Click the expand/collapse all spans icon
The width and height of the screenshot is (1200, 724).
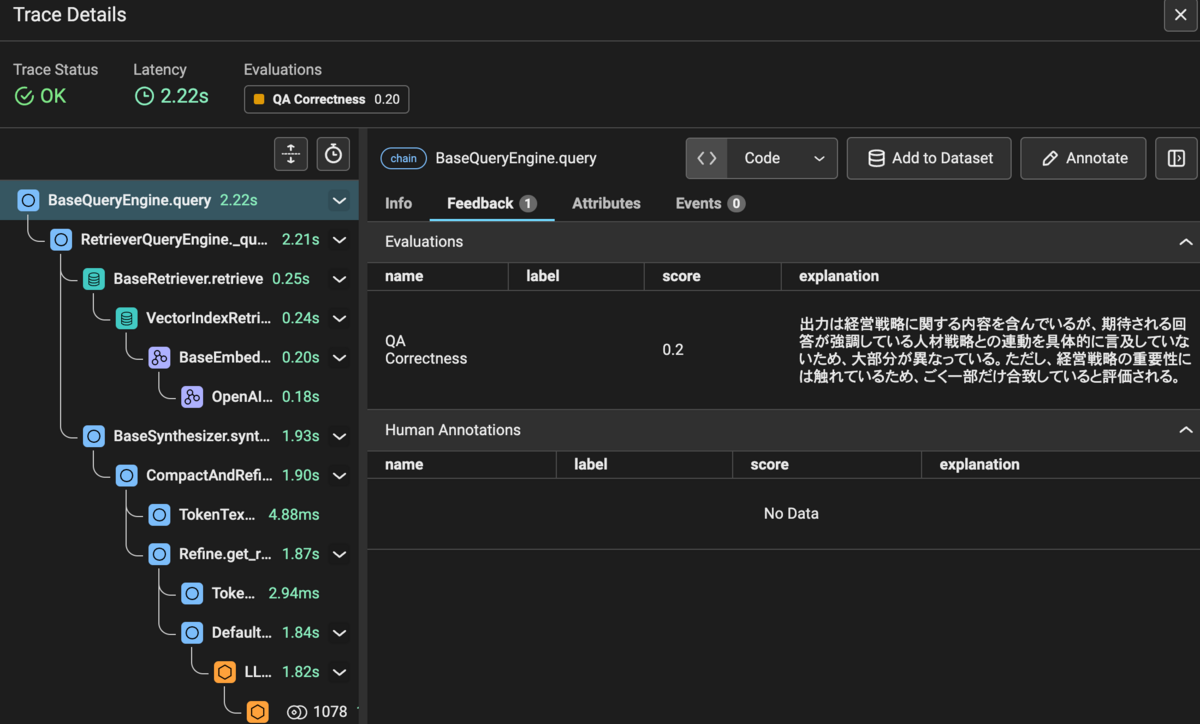click(x=290, y=154)
